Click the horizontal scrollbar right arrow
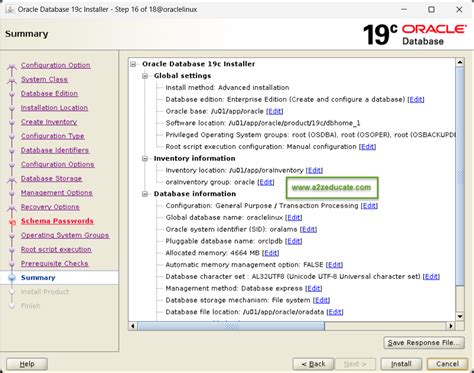The height and width of the screenshot is (373, 474). [x=451, y=326]
